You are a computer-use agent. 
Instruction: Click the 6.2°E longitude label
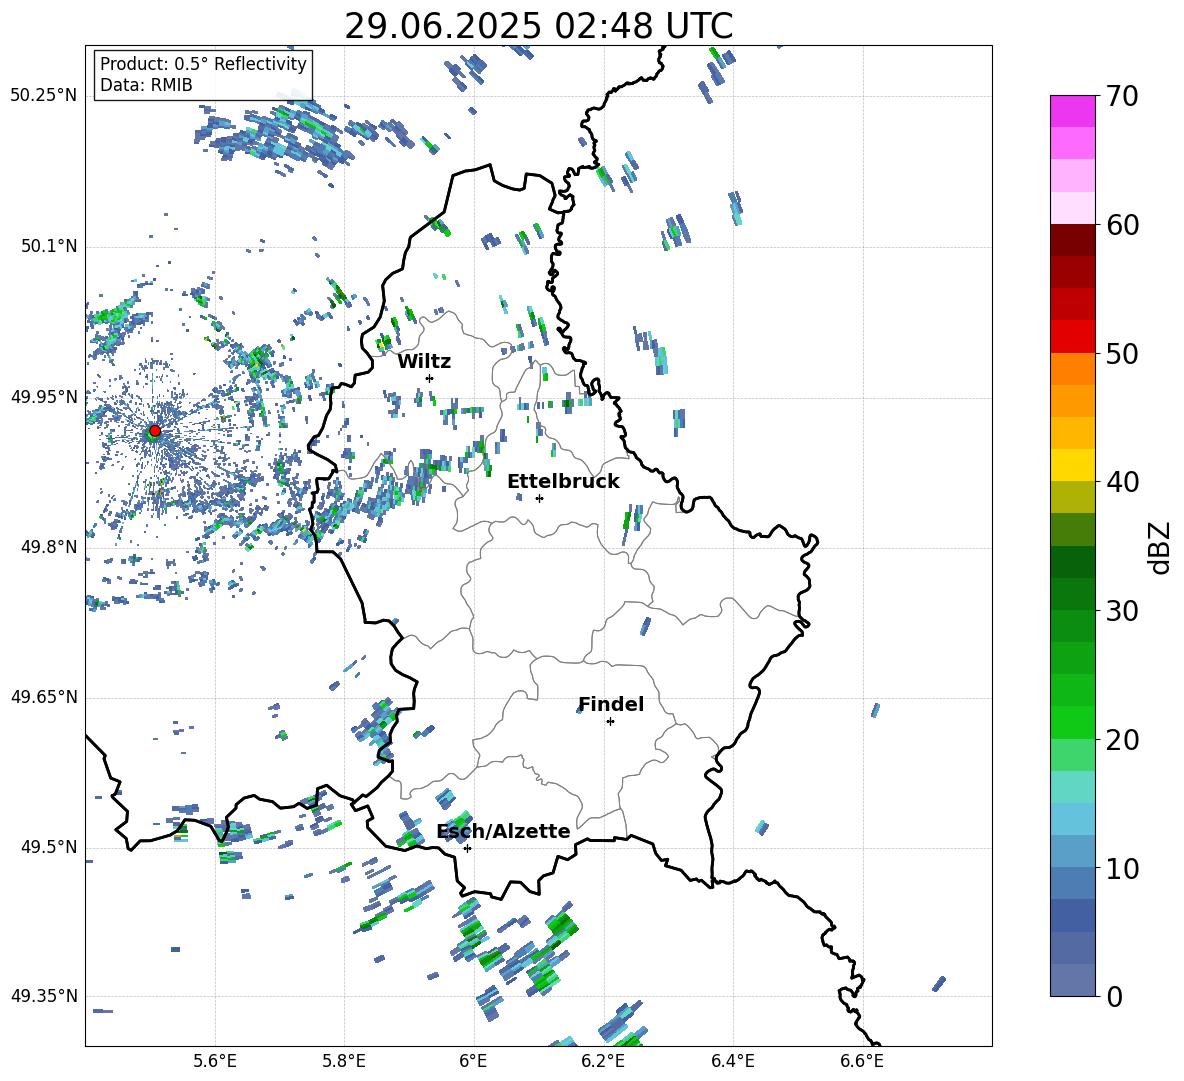(603, 1062)
